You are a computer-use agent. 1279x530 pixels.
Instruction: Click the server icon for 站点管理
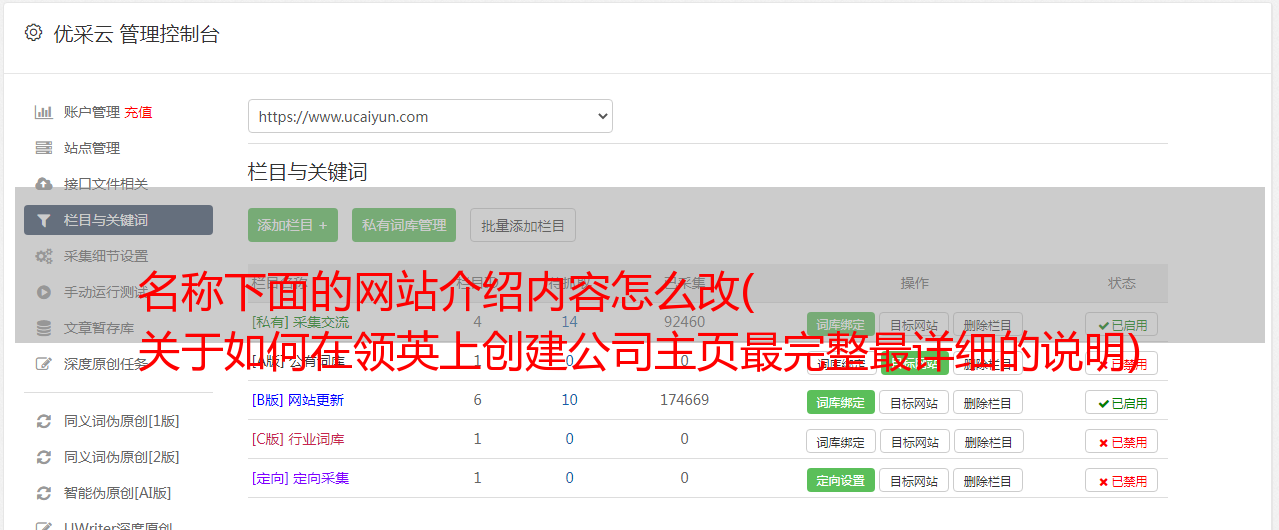[43, 148]
